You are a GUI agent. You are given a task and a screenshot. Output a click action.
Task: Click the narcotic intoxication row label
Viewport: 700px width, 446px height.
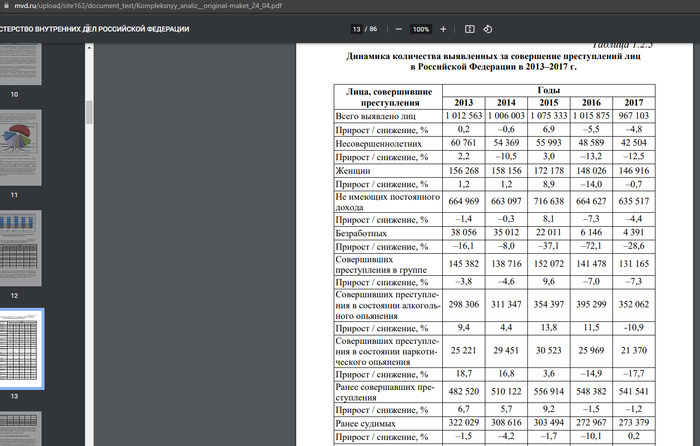(387, 351)
